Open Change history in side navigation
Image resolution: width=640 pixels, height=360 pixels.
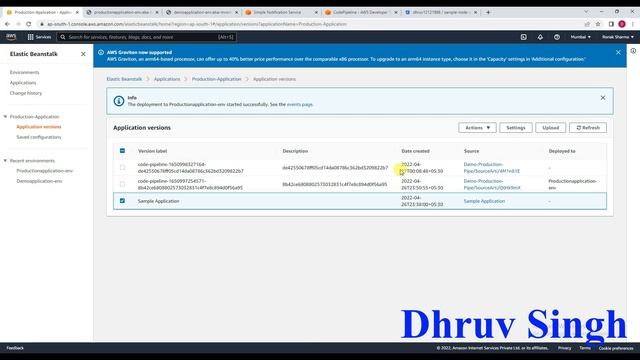[26, 93]
